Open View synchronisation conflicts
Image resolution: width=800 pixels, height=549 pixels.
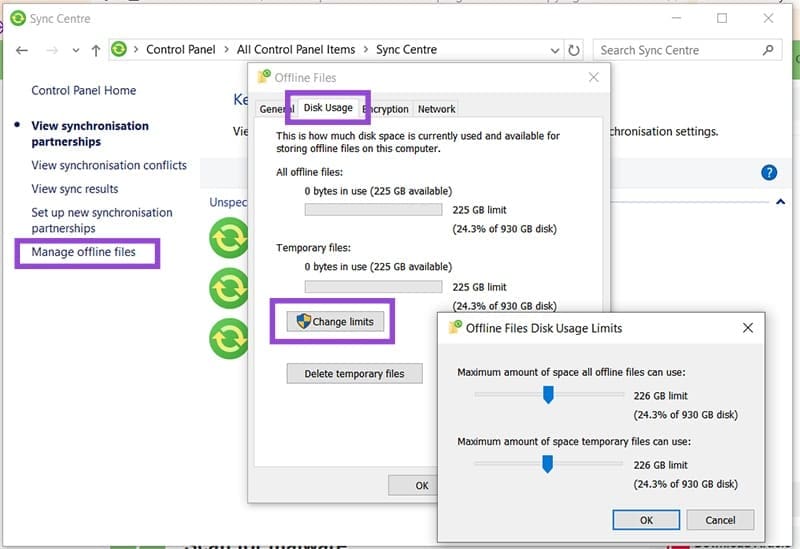tap(109, 165)
